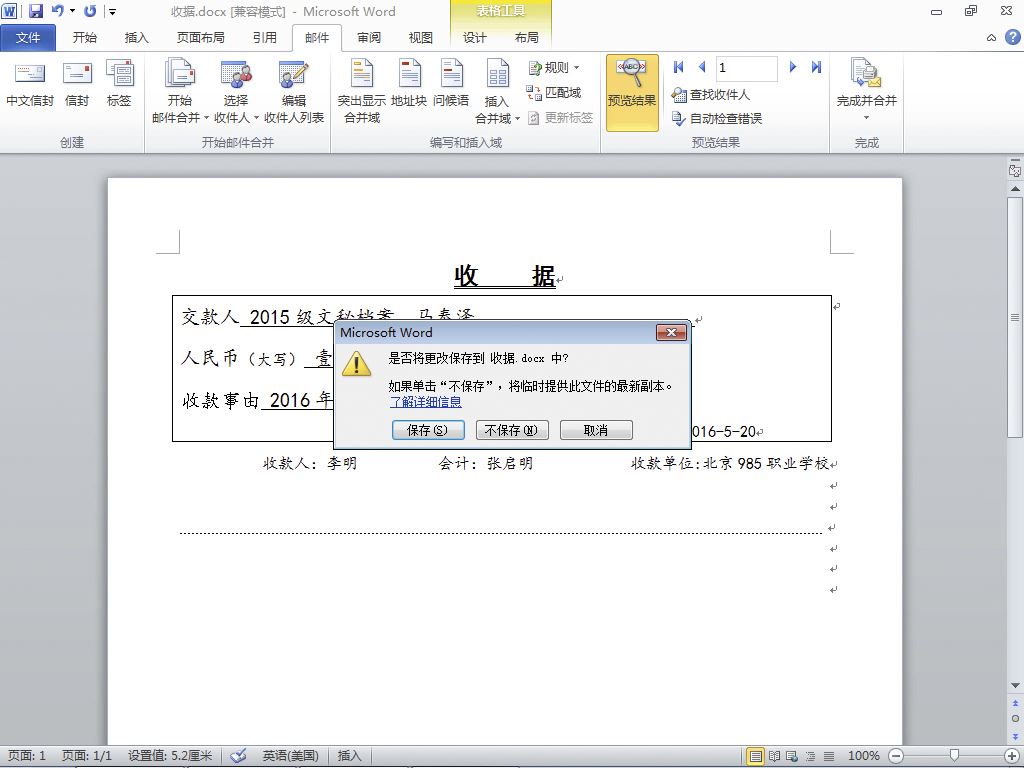Go to previous record arrow
The height and width of the screenshot is (768, 1024).
(702, 67)
